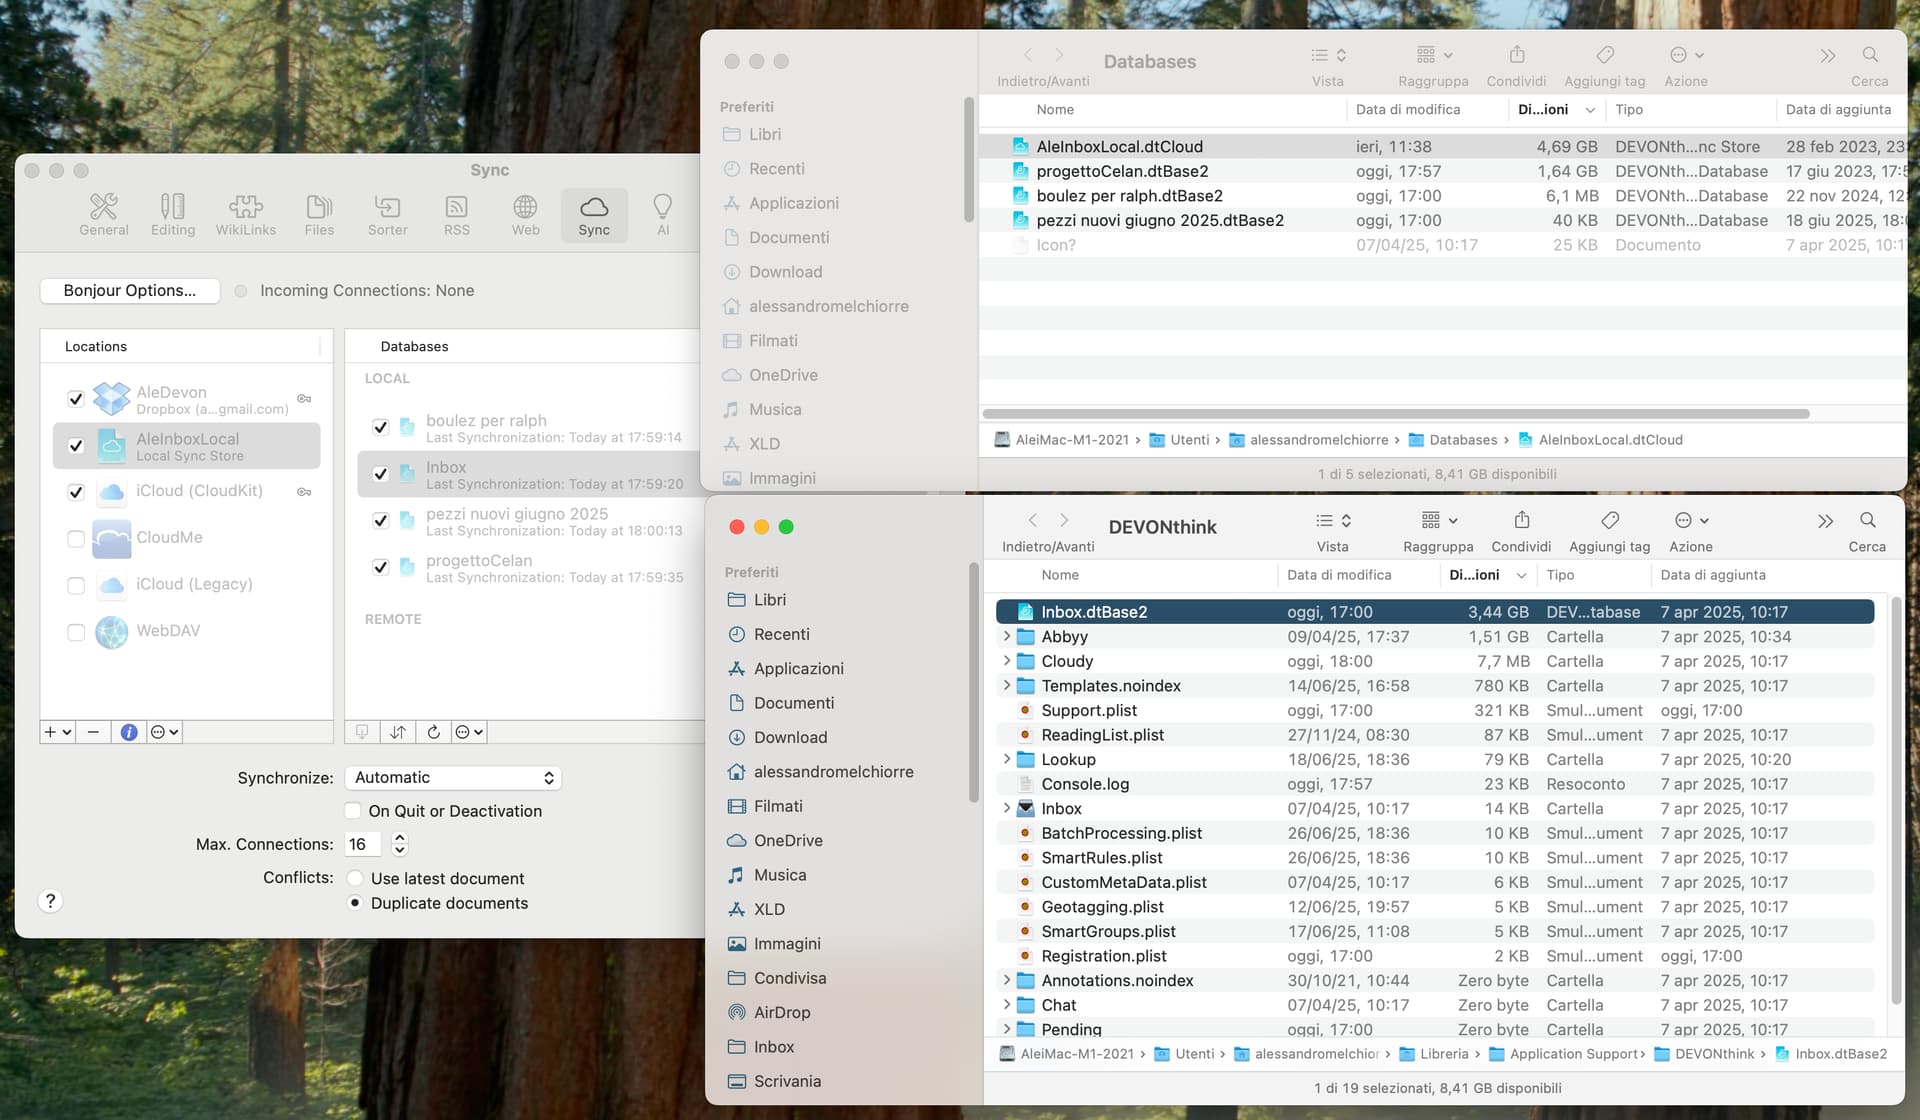Screen dimensions: 1920x1120
Task: Click the sync refresh icon under Databases
Action: pyautogui.click(x=433, y=732)
